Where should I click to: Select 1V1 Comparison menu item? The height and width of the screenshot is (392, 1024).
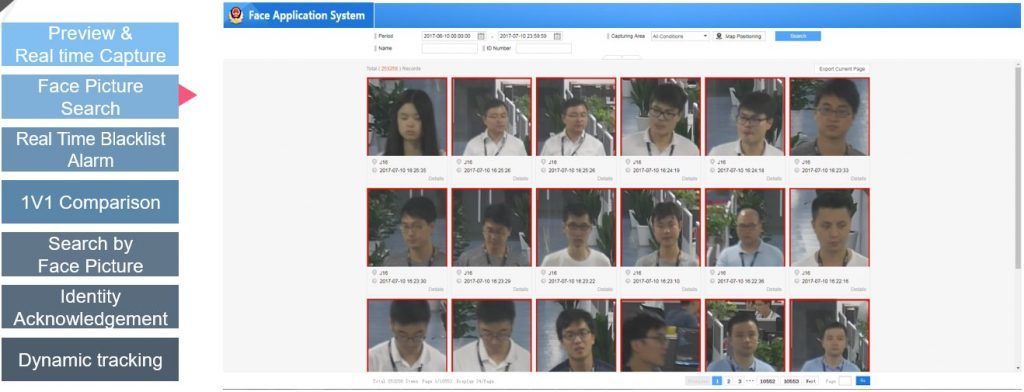90,202
